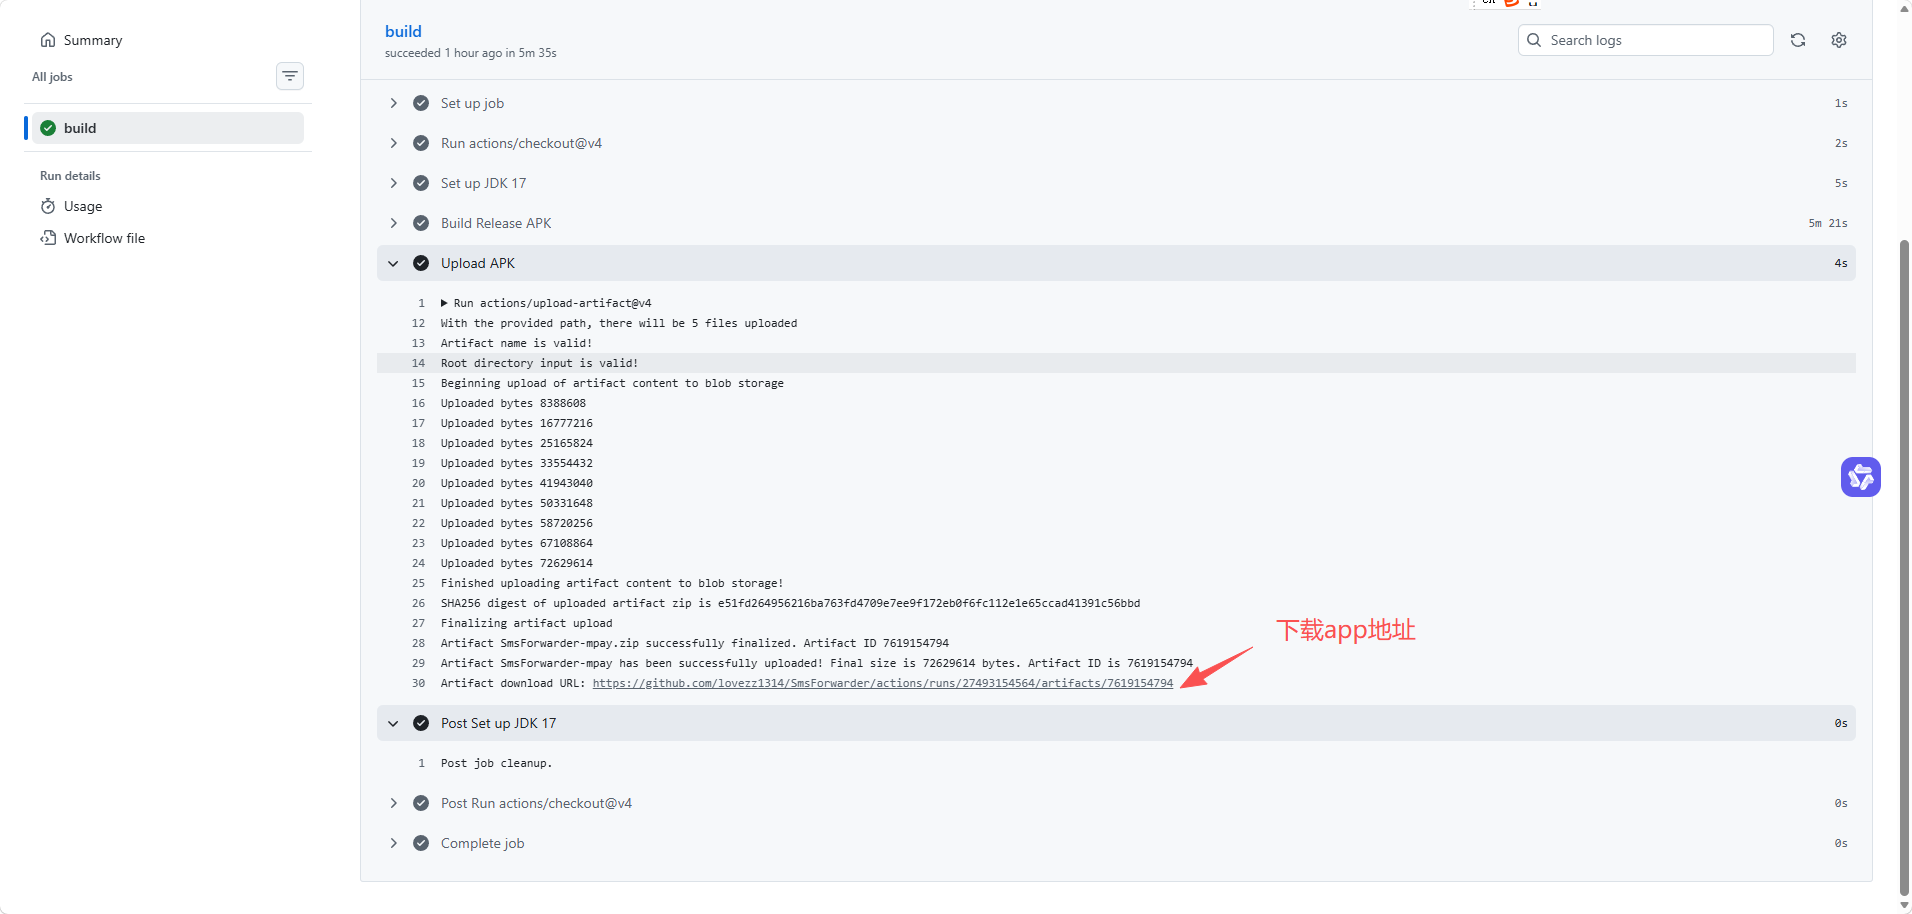Click the SHA256 digest log line
The height and width of the screenshot is (914, 1912).
(x=790, y=603)
